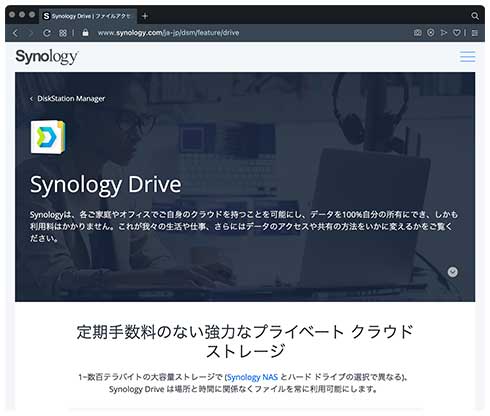Open the speed dial grid icon
The image size is (490, 416).
[x=63, y=33]
